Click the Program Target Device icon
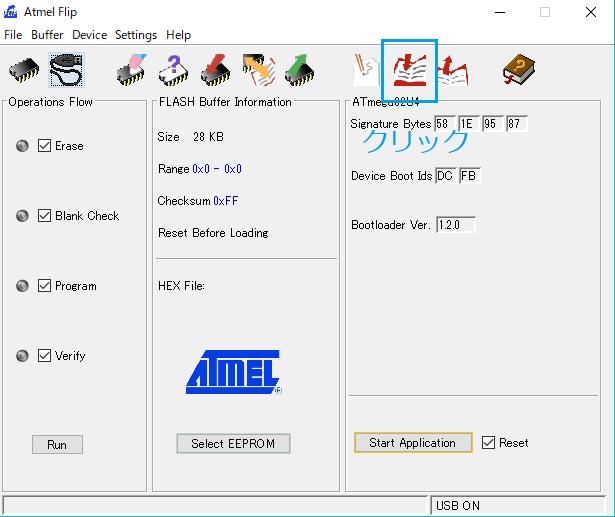 215,70
